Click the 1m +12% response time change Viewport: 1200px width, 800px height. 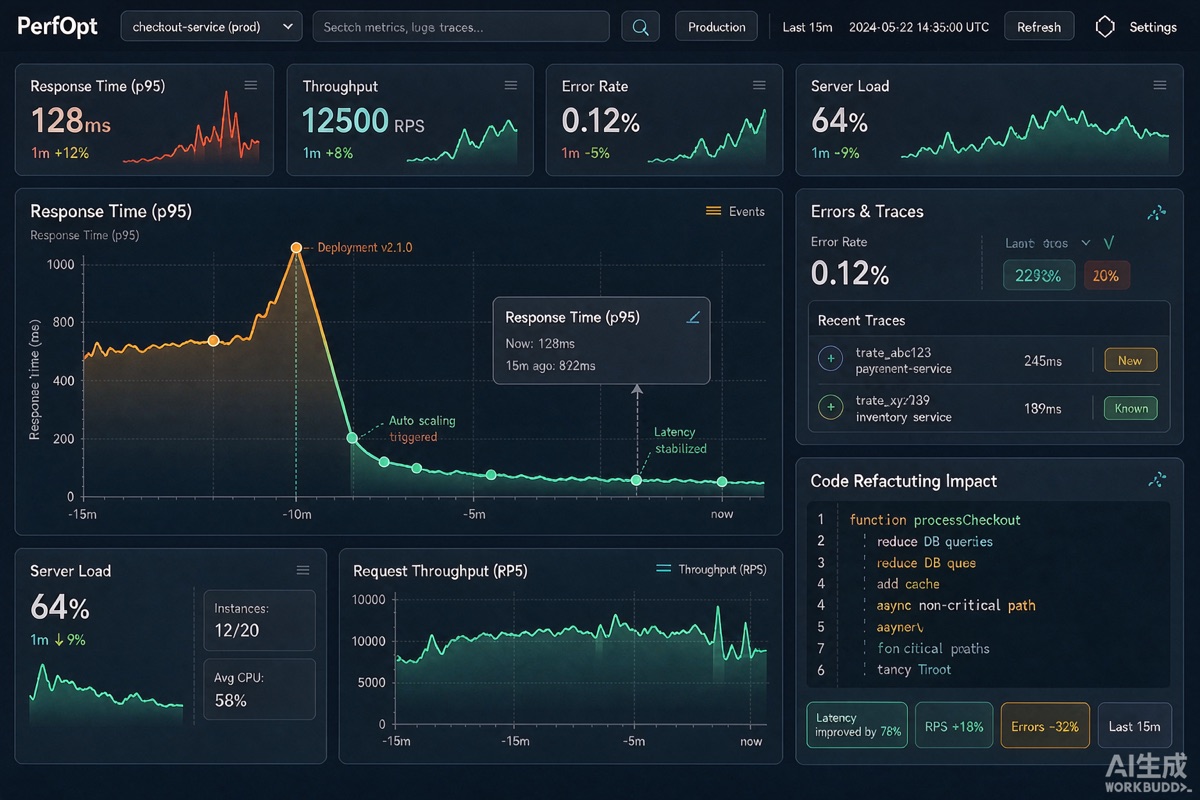click(x=60, y=153)
